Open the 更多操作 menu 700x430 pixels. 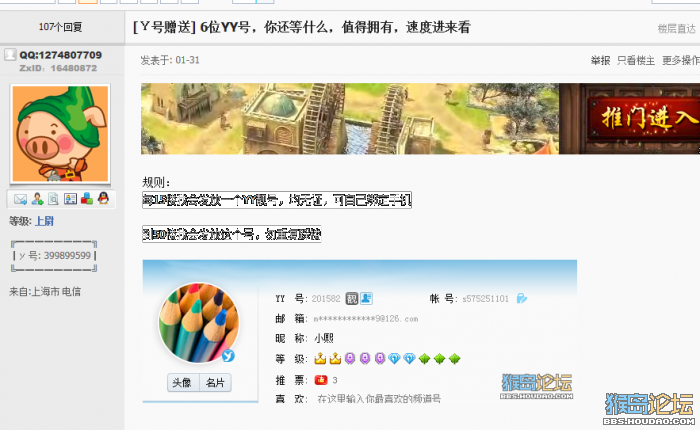tap(681, 60)
